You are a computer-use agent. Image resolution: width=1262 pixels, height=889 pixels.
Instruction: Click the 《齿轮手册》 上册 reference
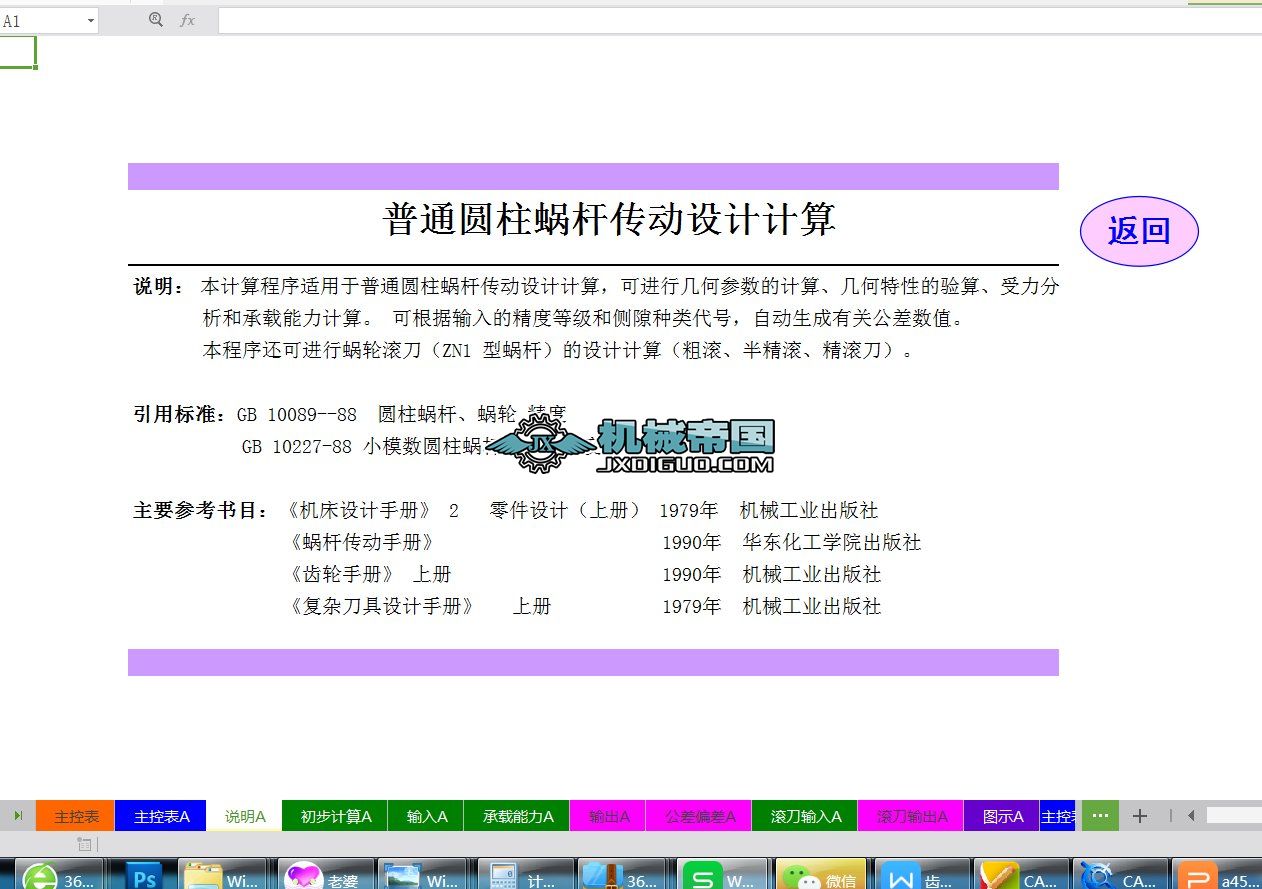tap(369, 574)
